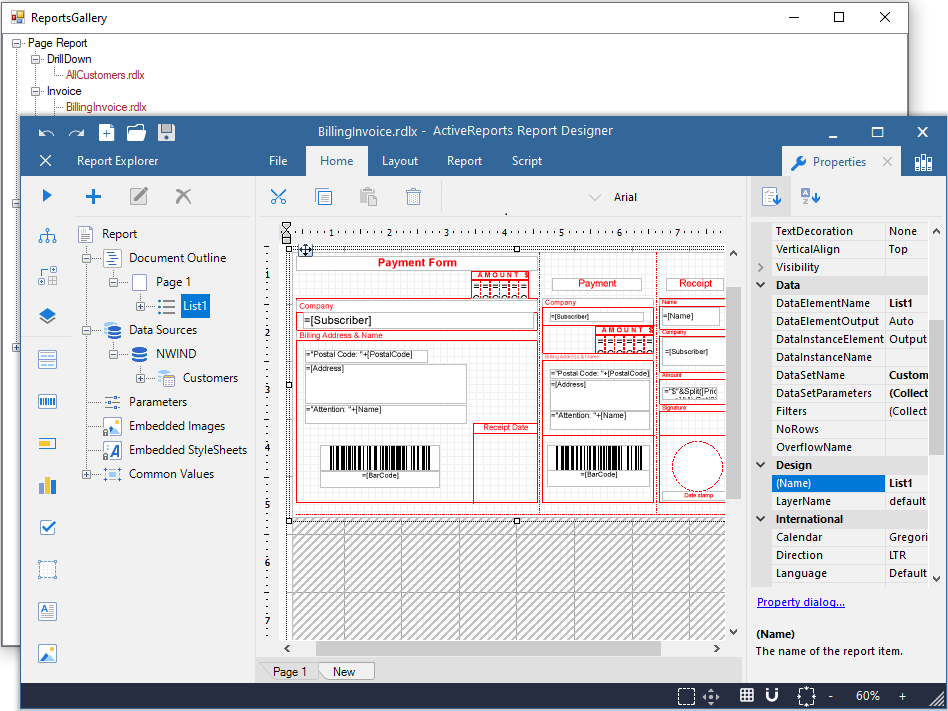Screen dimensions: 948x711
Task: Add a page with the New tab
Action: [346, 672]
